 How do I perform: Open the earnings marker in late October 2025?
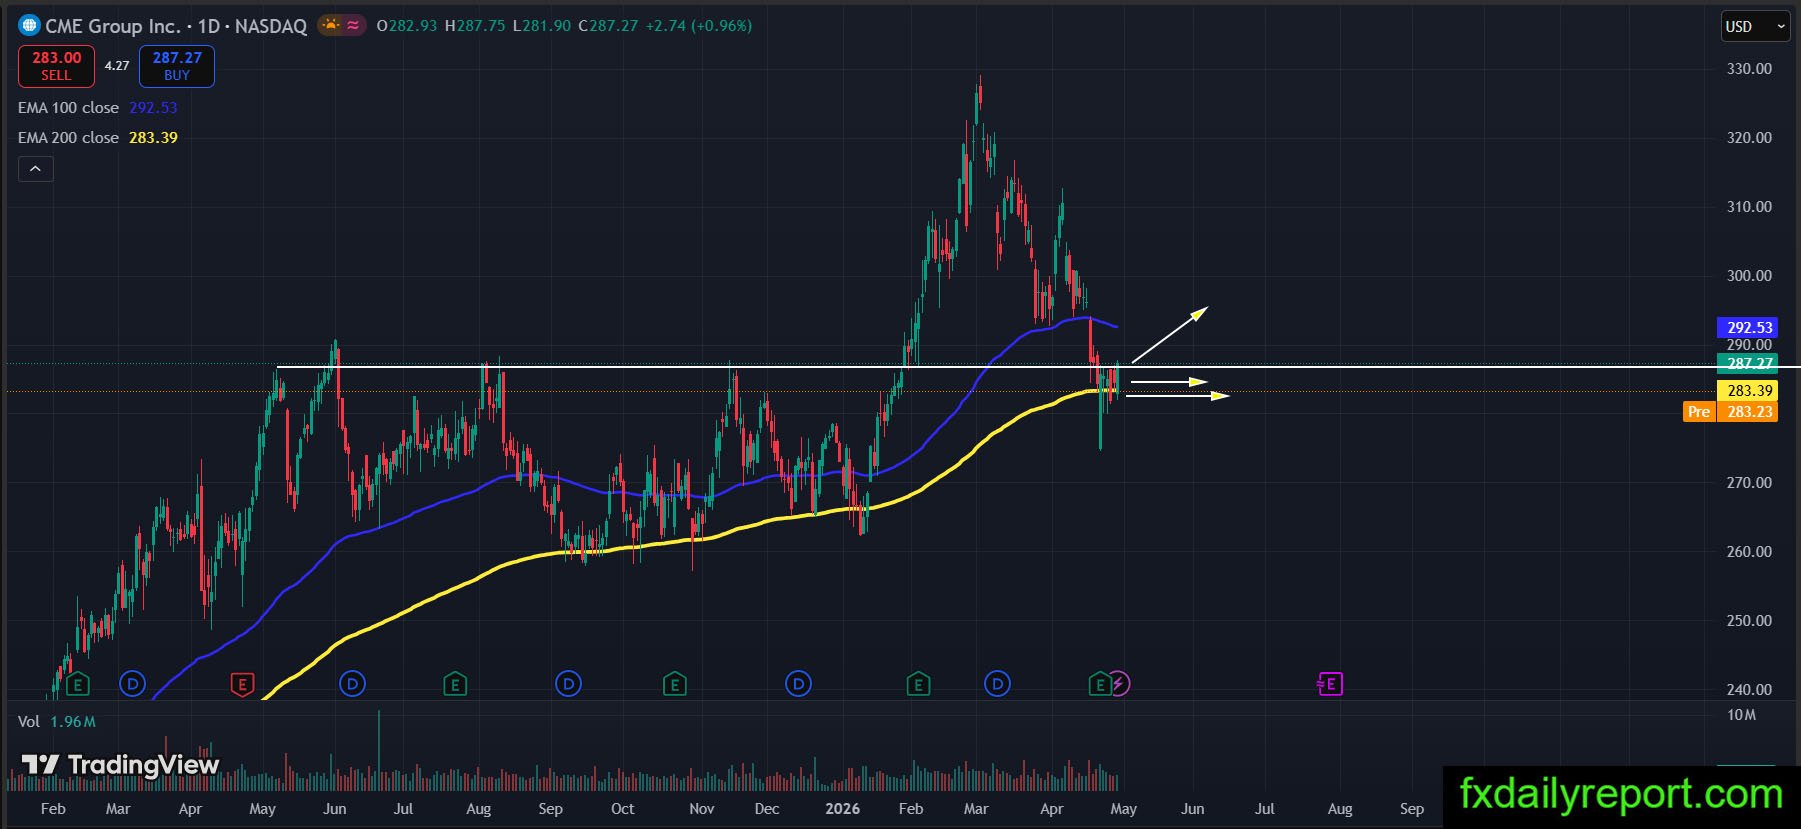[x=675, y=684]
